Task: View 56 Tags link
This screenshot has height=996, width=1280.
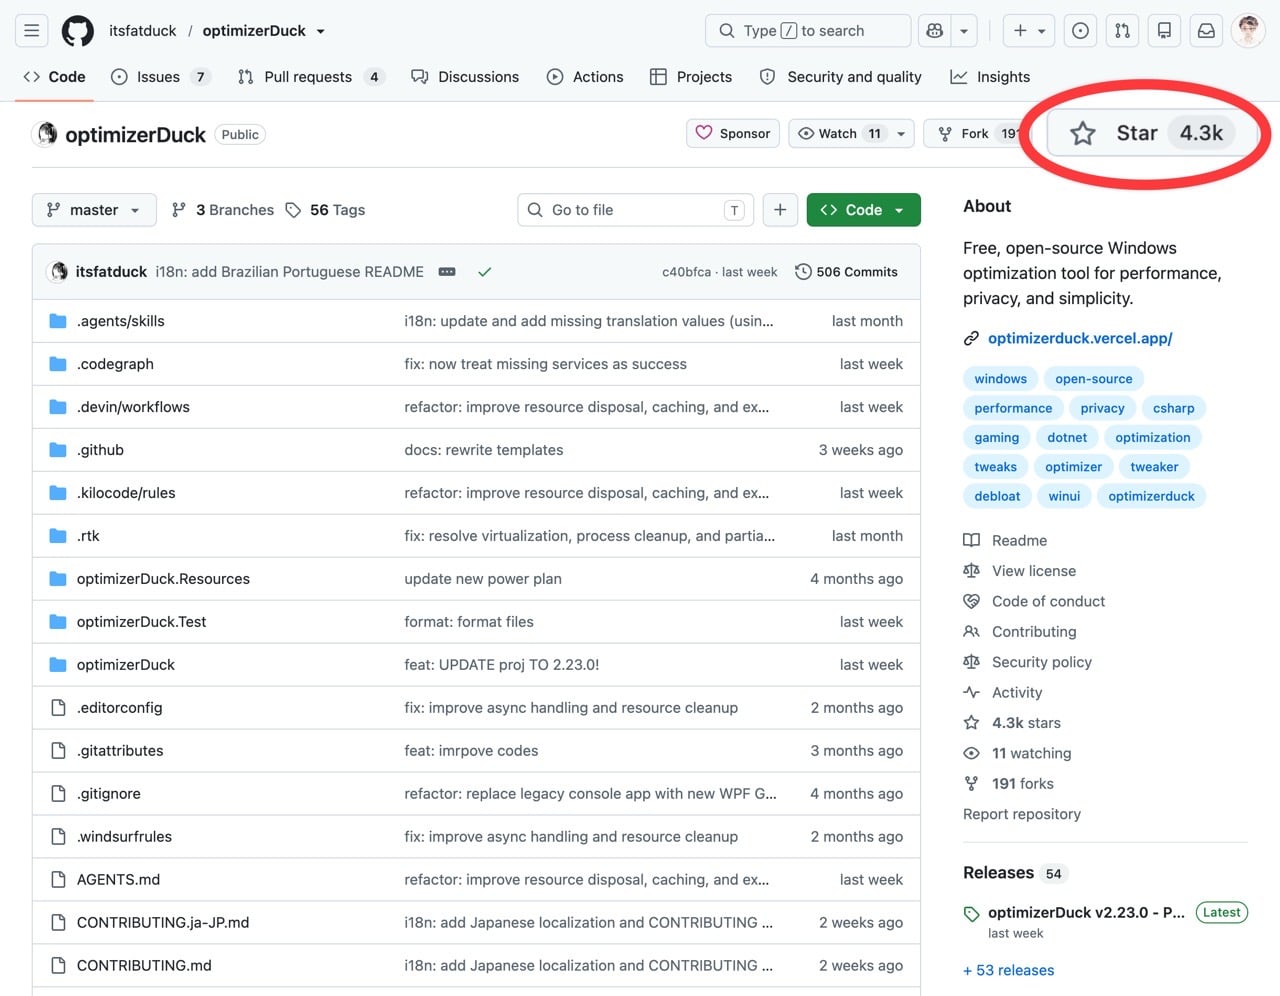Action: coord(325,210)
